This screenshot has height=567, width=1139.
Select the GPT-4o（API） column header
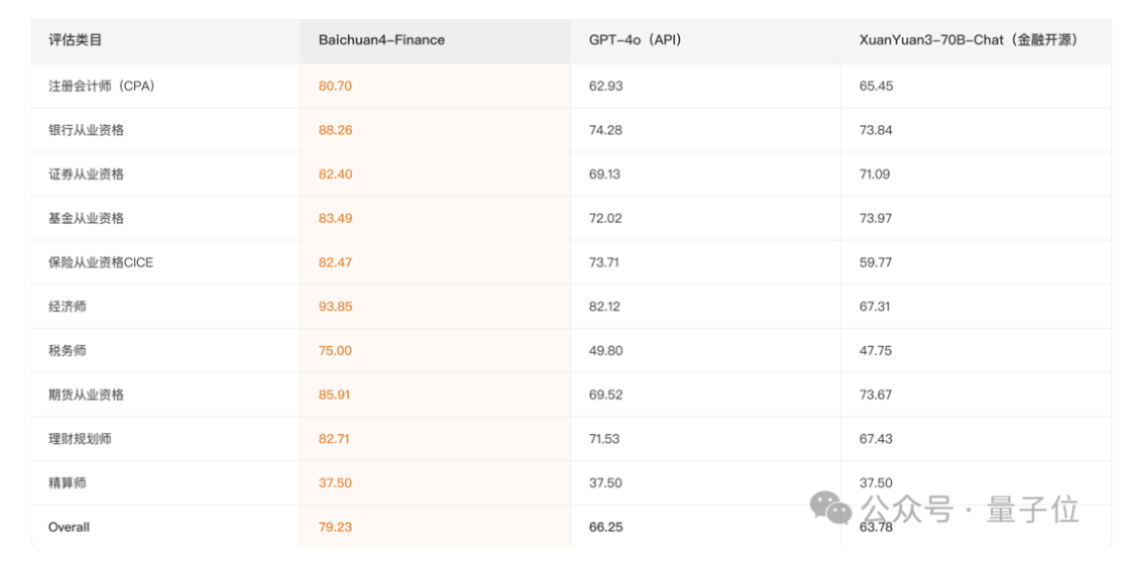click(x=635, y=40)
